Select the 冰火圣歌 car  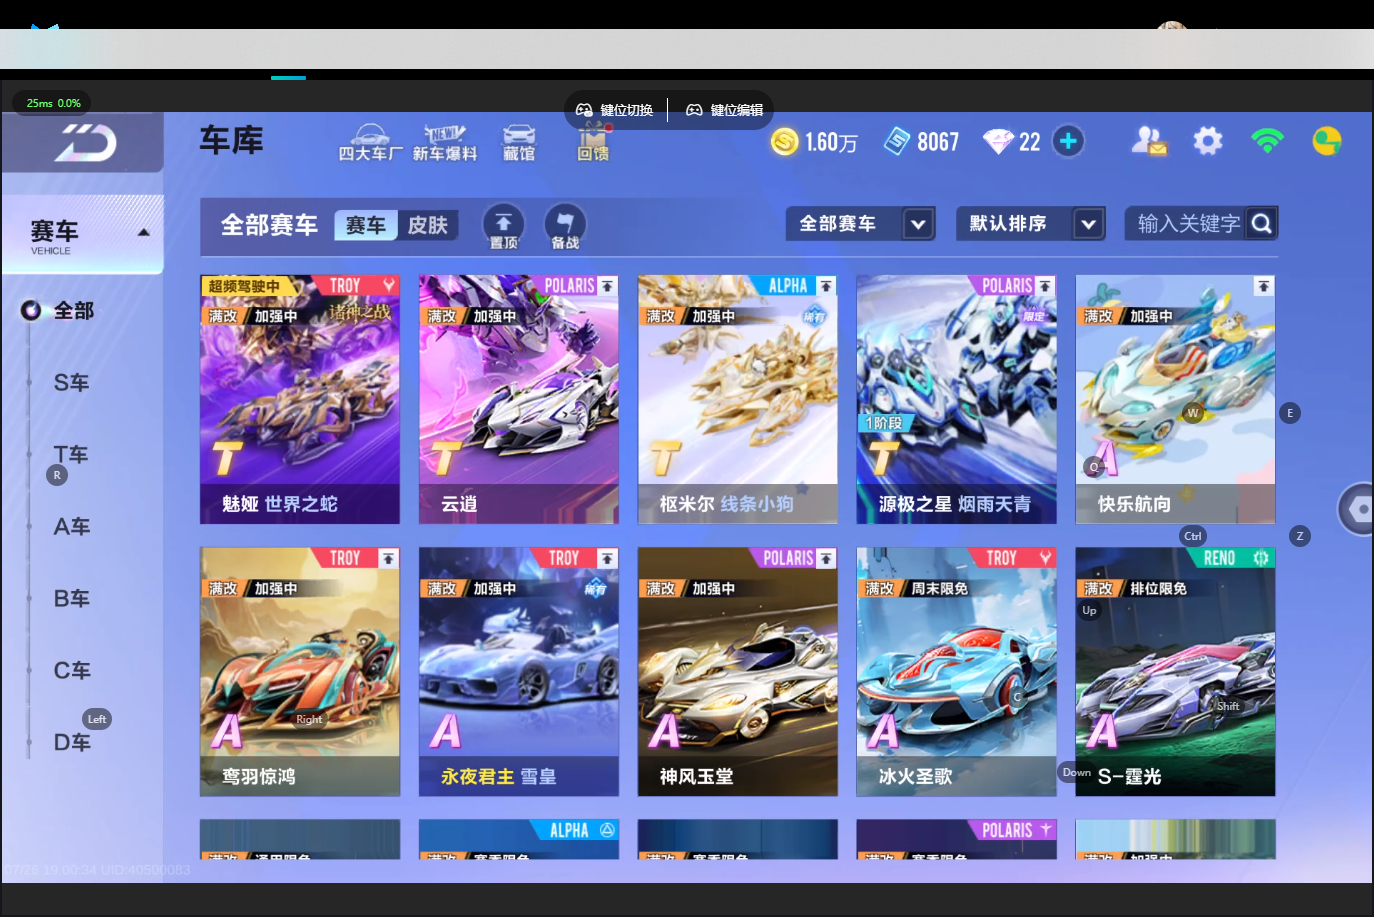pyautogui.click(x=957, y=671)
